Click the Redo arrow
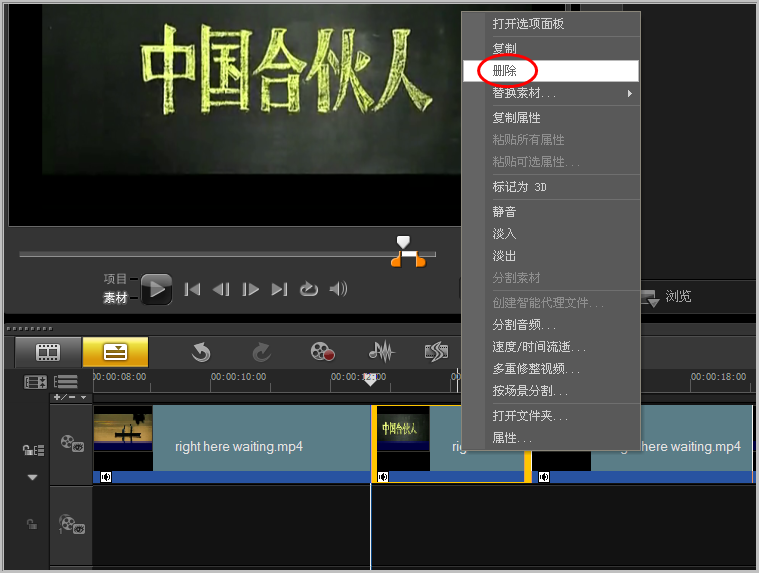The height and width of the screenshot is (573, 759). [x=262, y=352]
